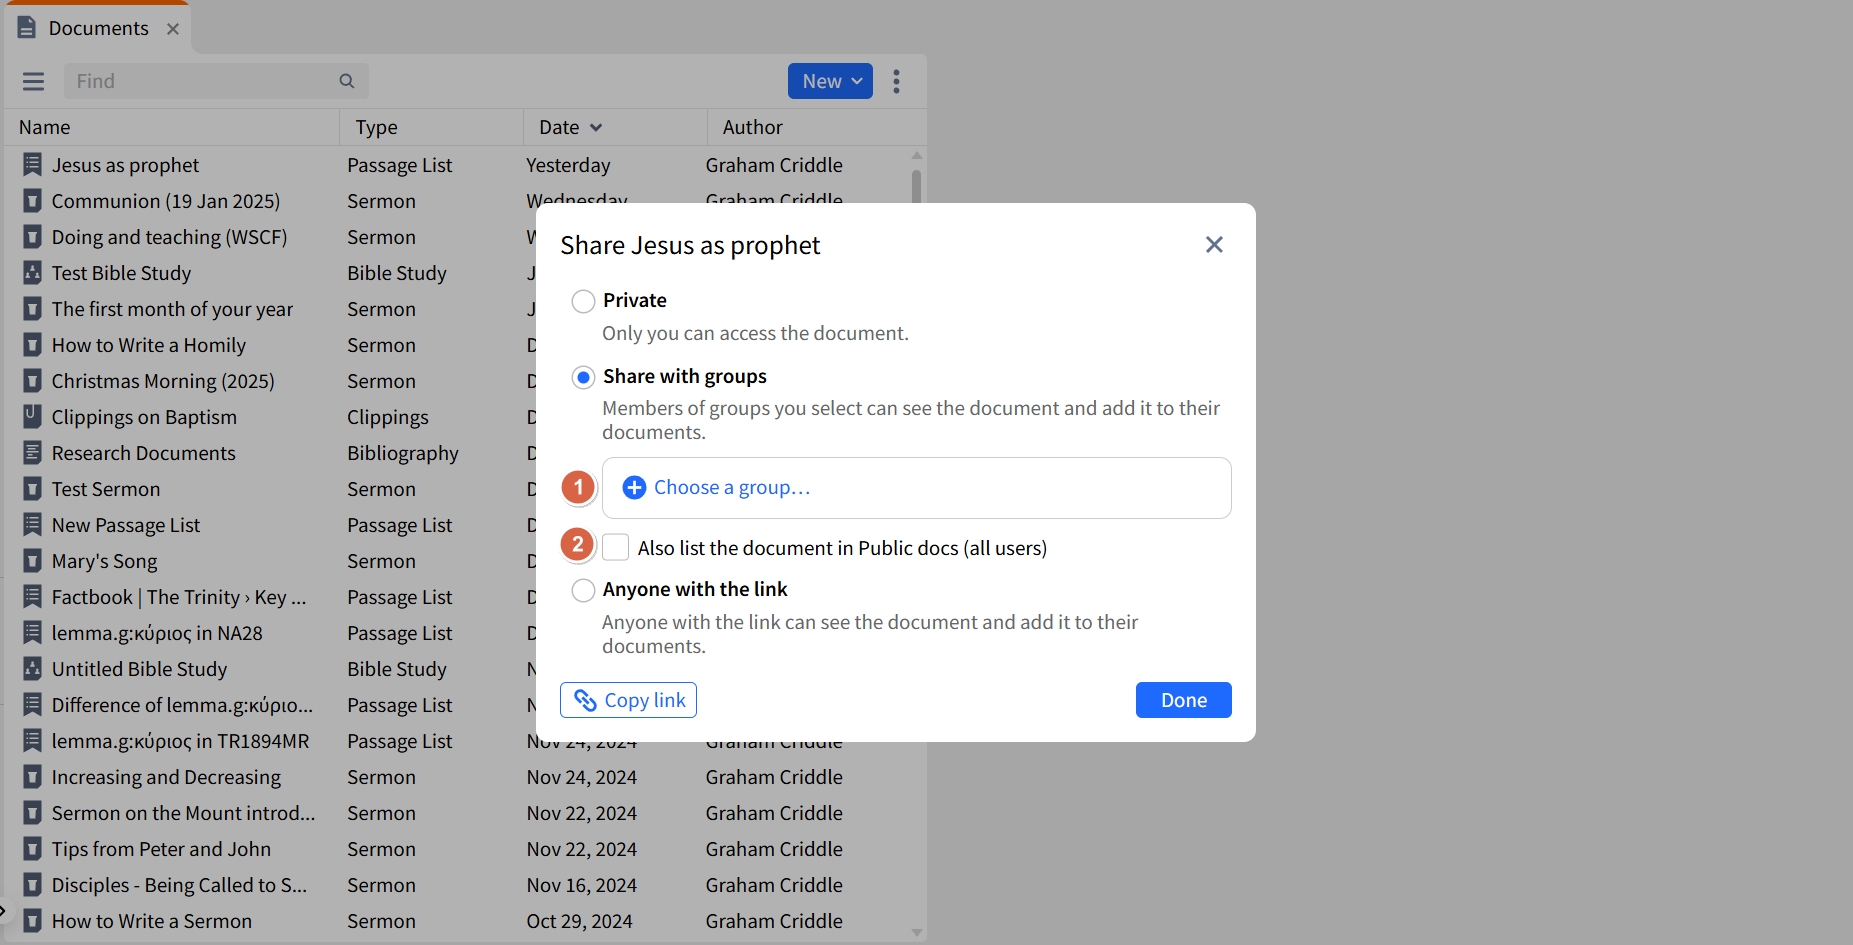Click the Oct 29, 2024 date cell
Screen dimensions: 1853x945
point(579,921)
